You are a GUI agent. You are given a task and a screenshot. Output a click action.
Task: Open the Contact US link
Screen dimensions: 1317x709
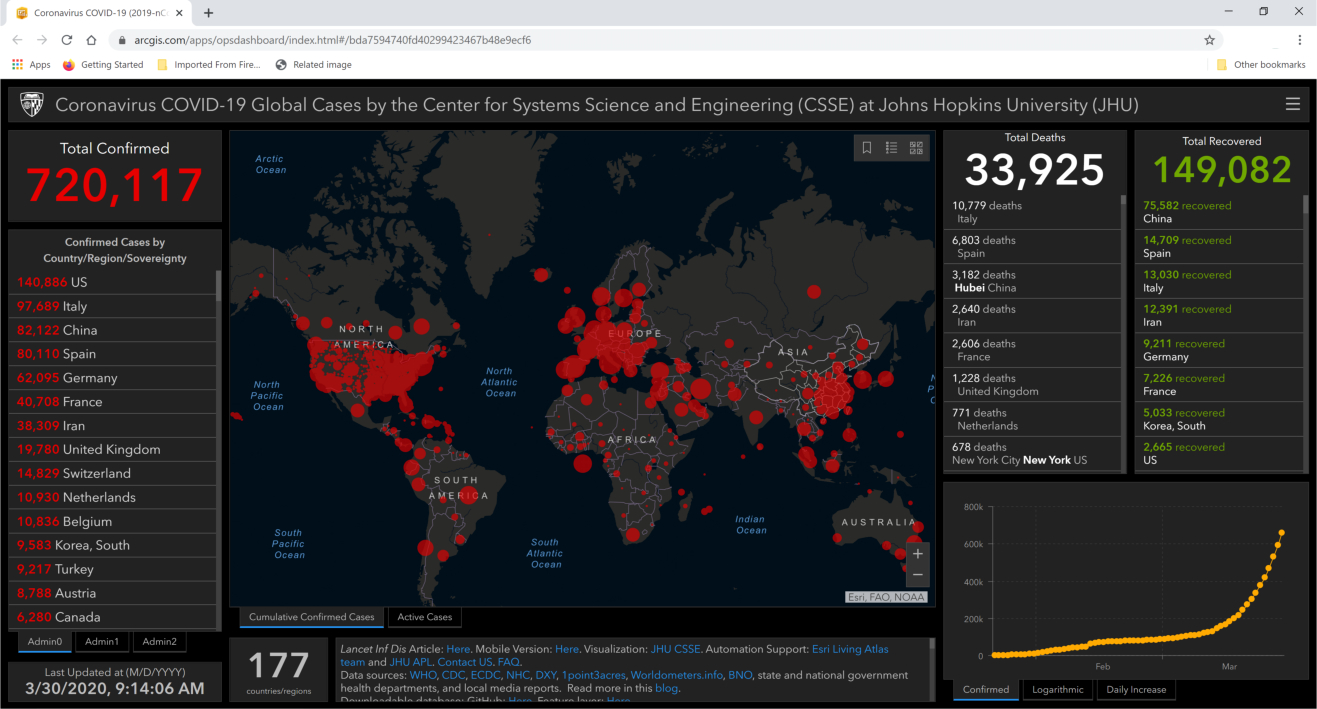[x=464, y=662]
